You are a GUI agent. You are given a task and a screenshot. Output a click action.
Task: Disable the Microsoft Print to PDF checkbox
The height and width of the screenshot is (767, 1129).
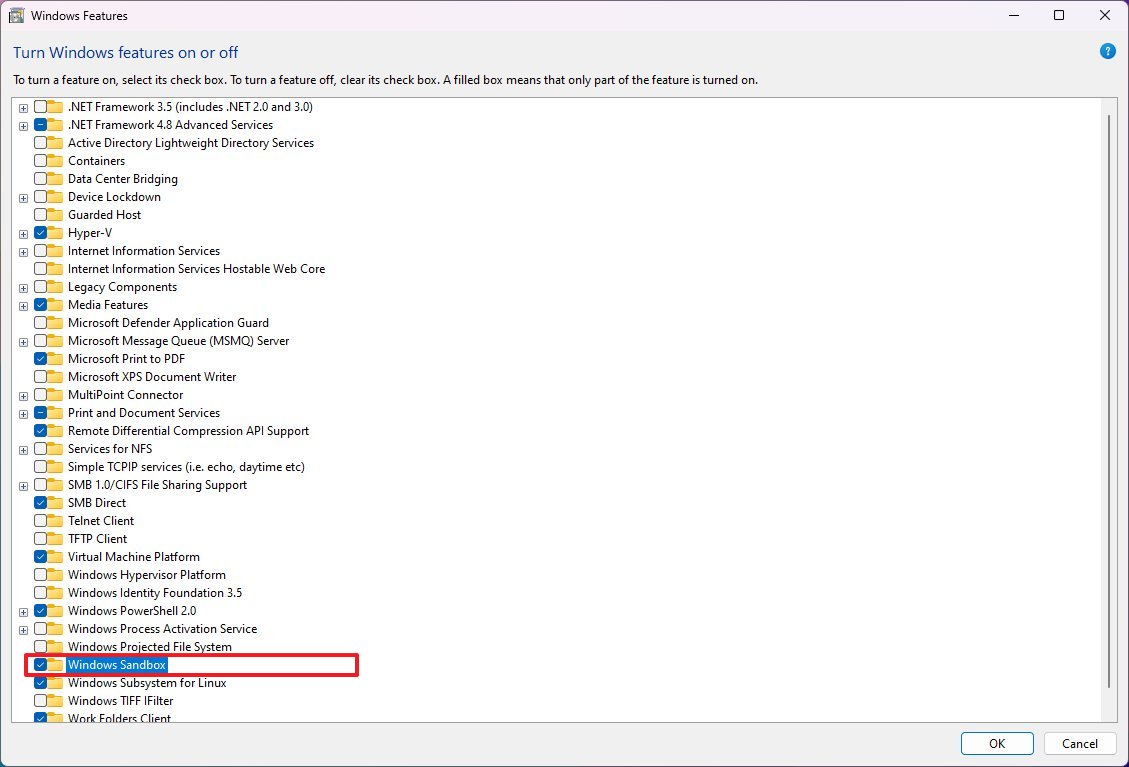point(40,359)
